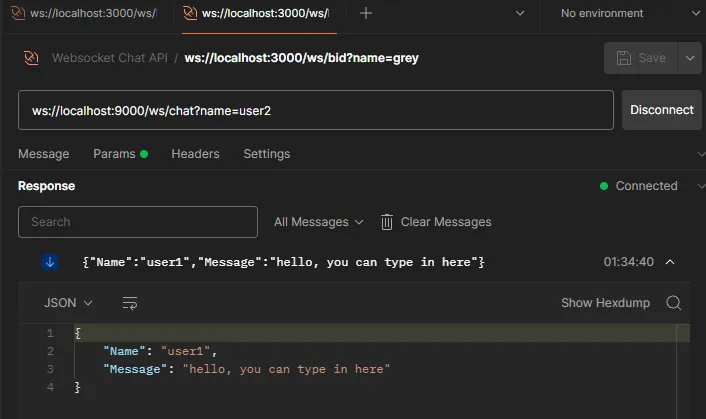Click the 01:34:40 message timestamp
The height and width of the screenshot is (419, 706).
(629, 262)
